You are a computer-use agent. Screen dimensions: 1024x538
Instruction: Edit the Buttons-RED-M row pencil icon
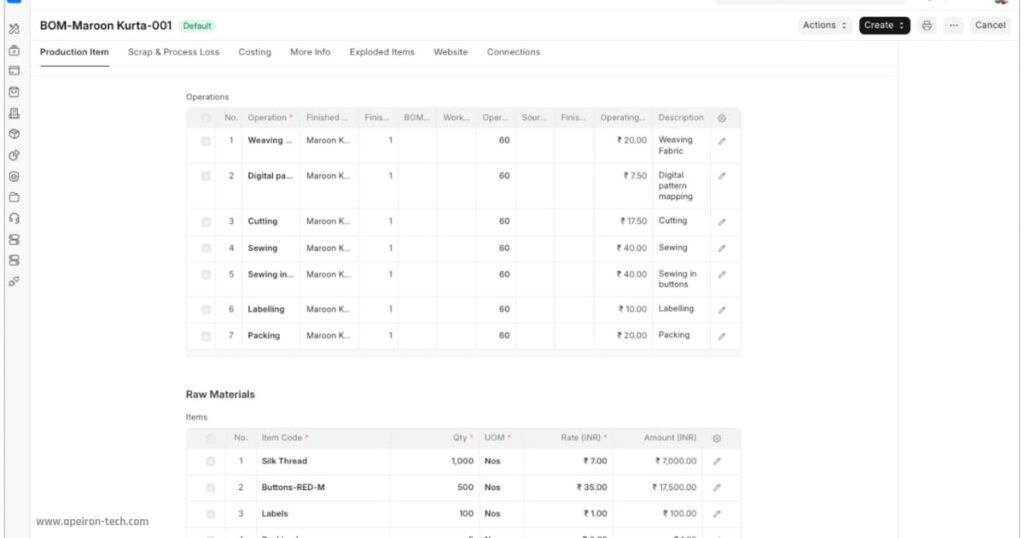pos(717,488)
